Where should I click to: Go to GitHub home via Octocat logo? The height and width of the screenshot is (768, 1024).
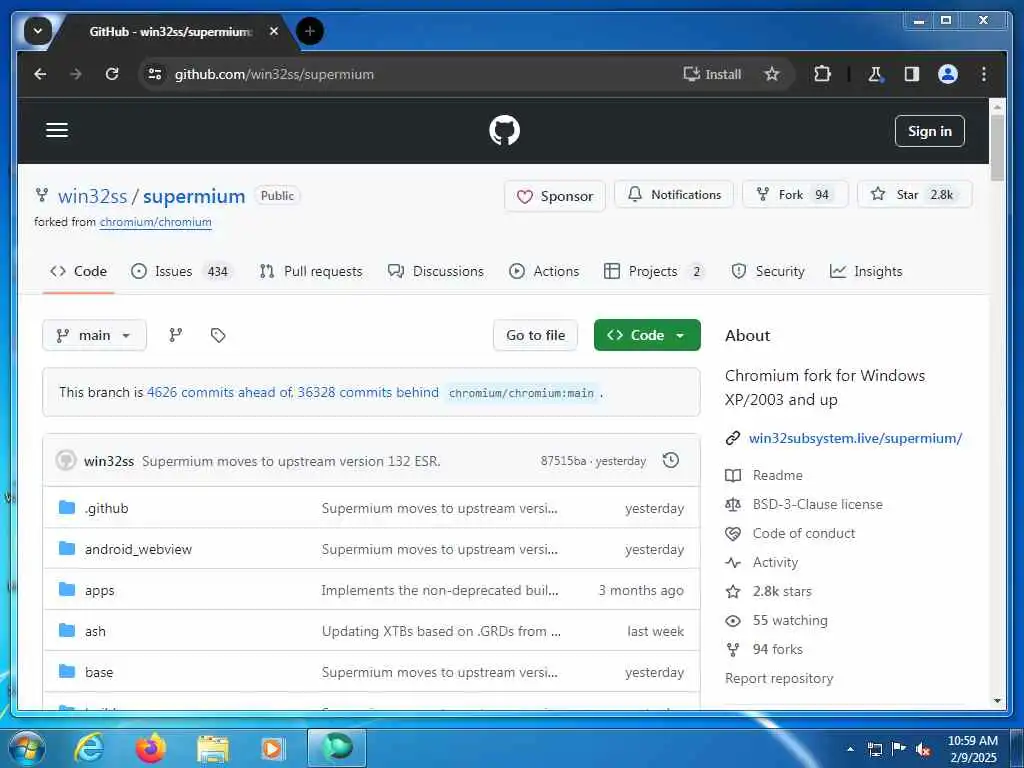[504, 131]
